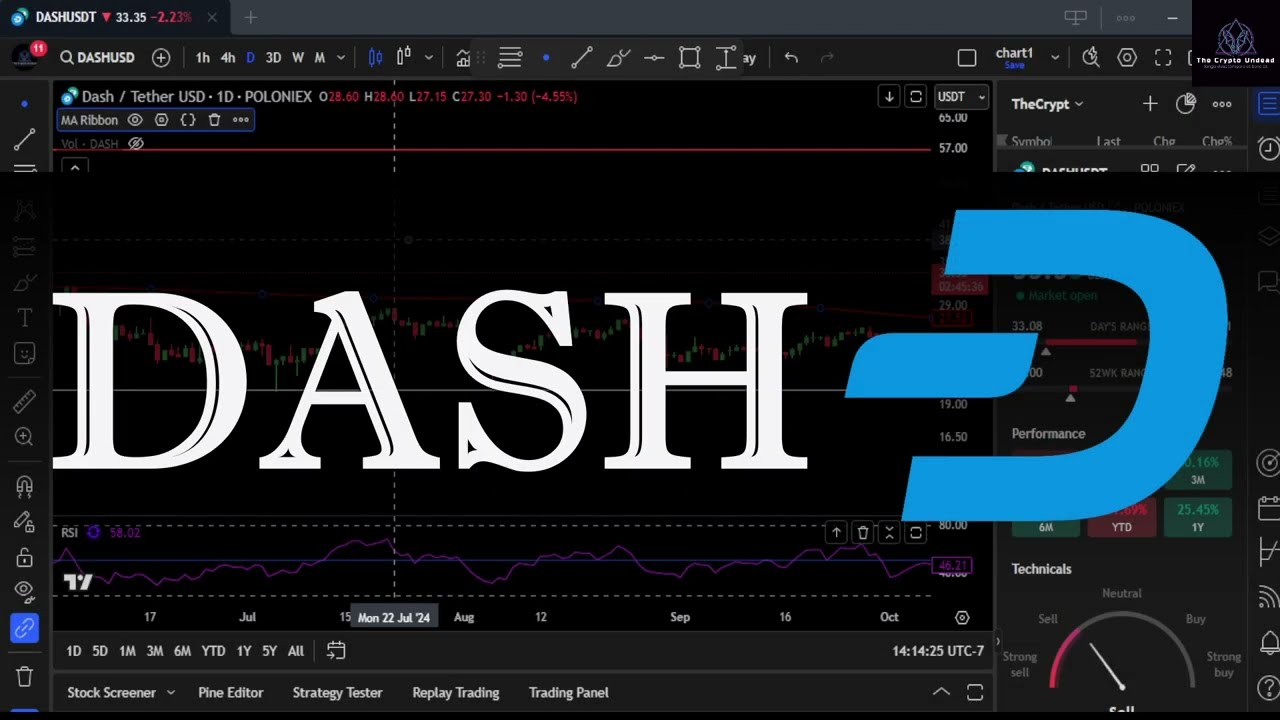Select the 4h timeframe
The height and width of the screenshot is (720, 1280).
228,58
